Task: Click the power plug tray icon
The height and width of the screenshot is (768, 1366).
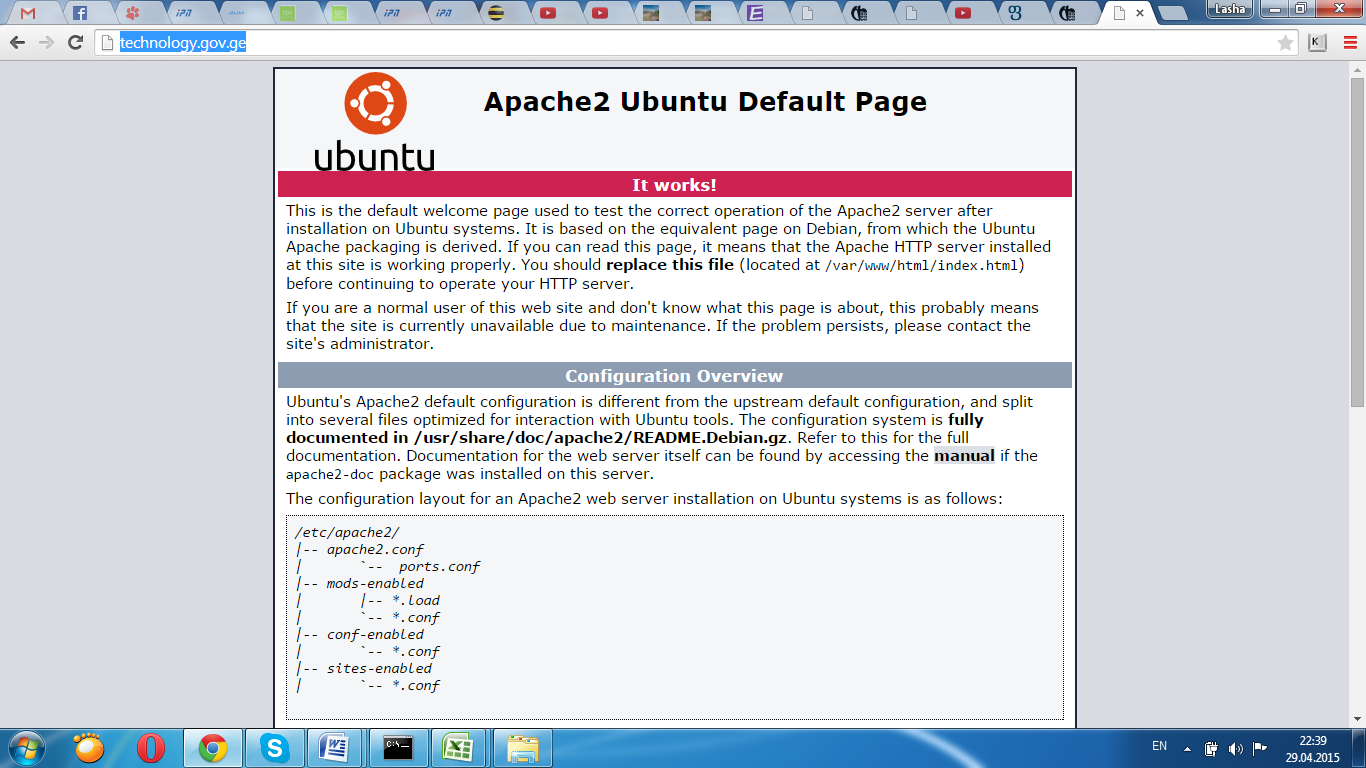Action: (x=1211, y=748)
